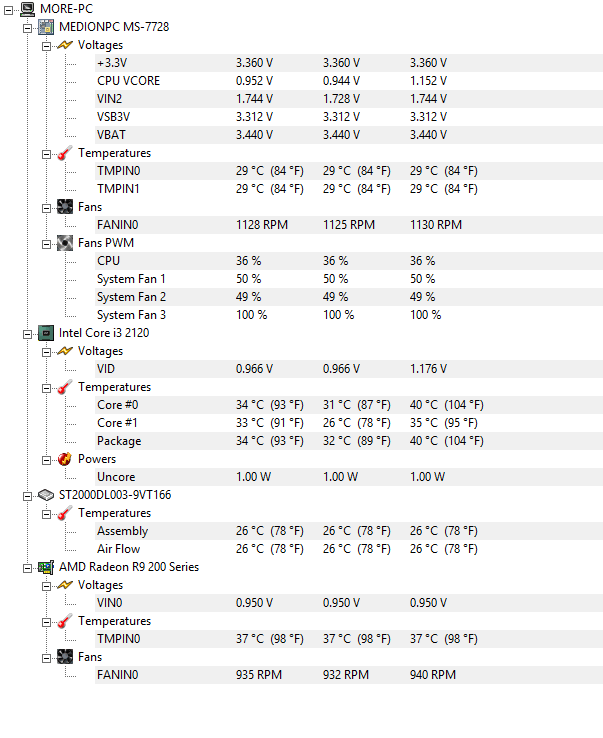
Task: Collapse the MORE-PC root node
Action: (10, 9)
